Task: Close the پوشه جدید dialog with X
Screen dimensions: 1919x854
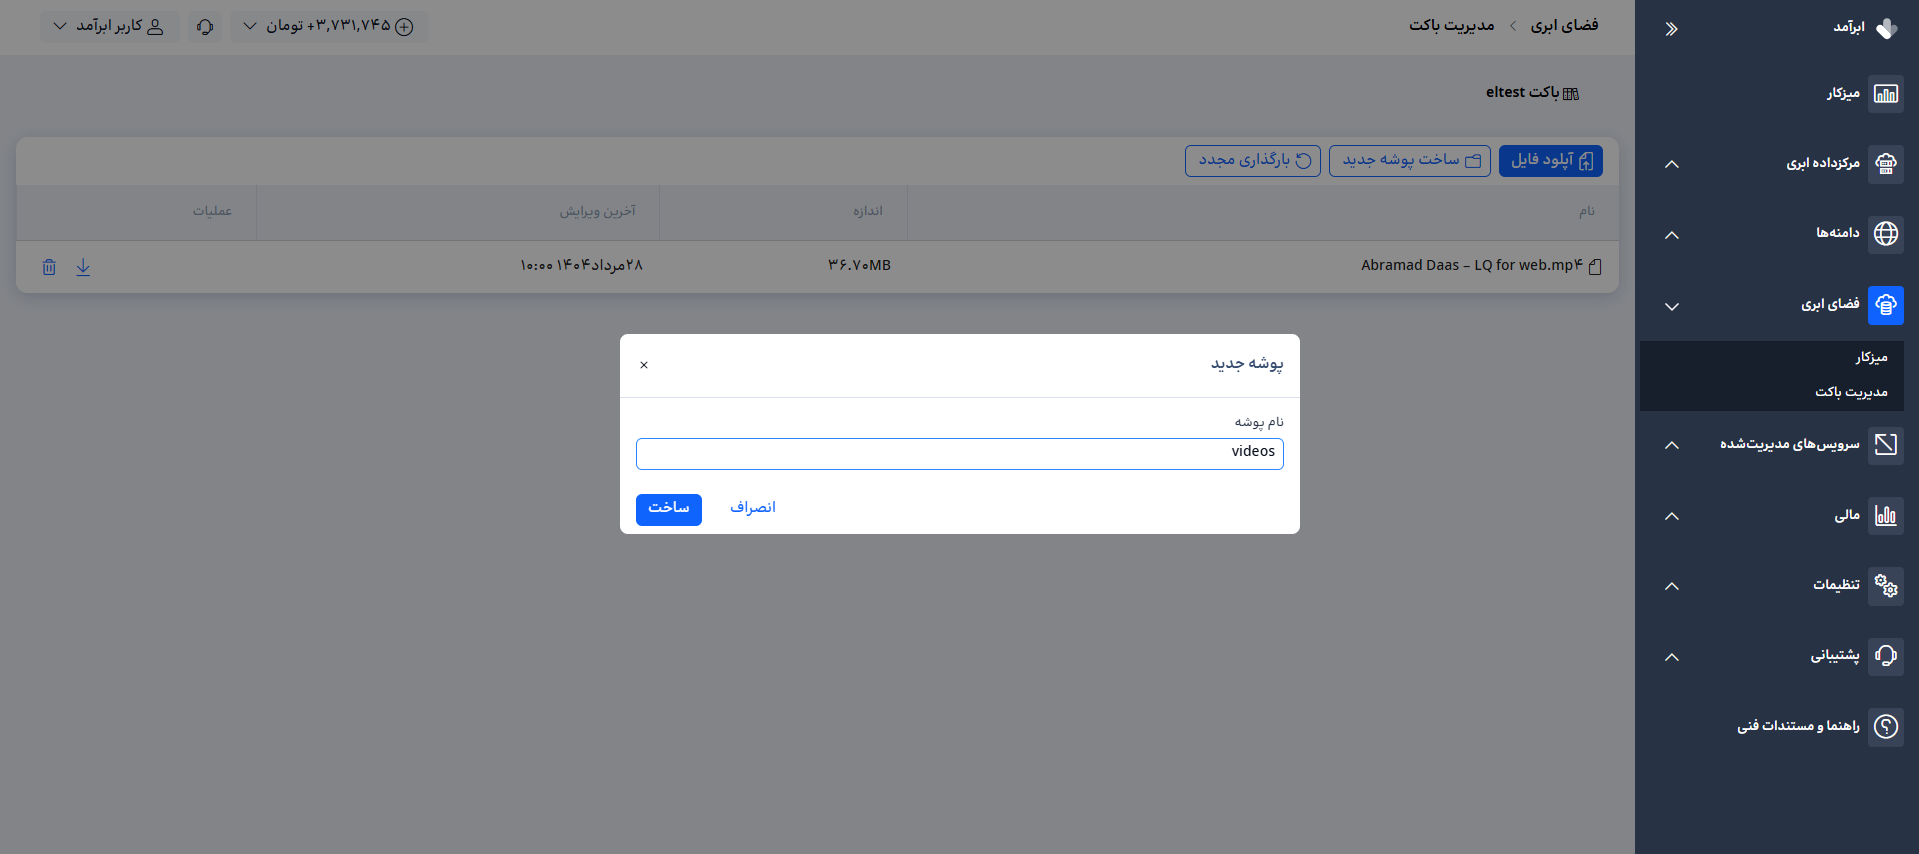Action: click(x=644, y=365)
